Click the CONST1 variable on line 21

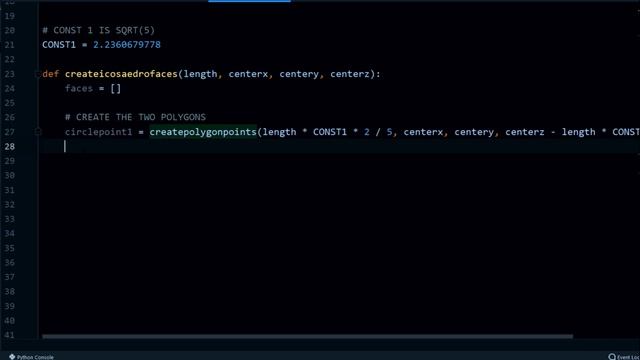[59, 45]
